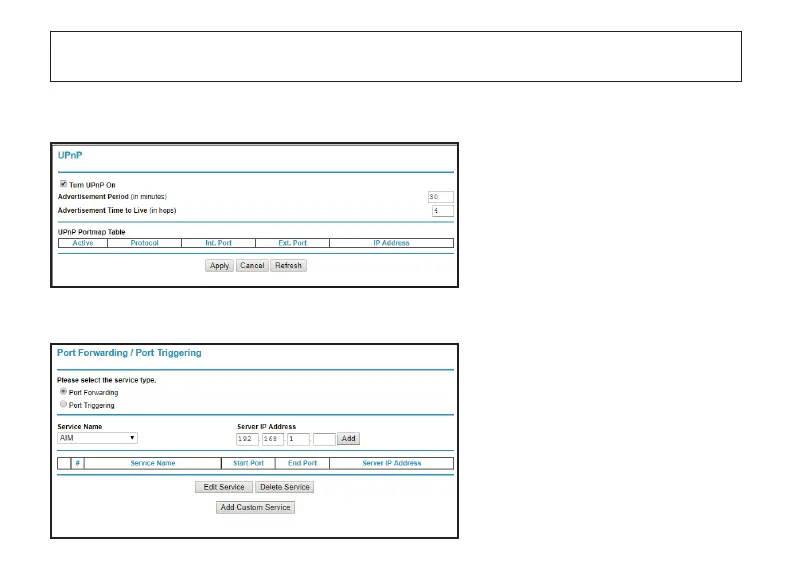Click the Protocol column header
The image size is (794, 567).
(144, 243)
